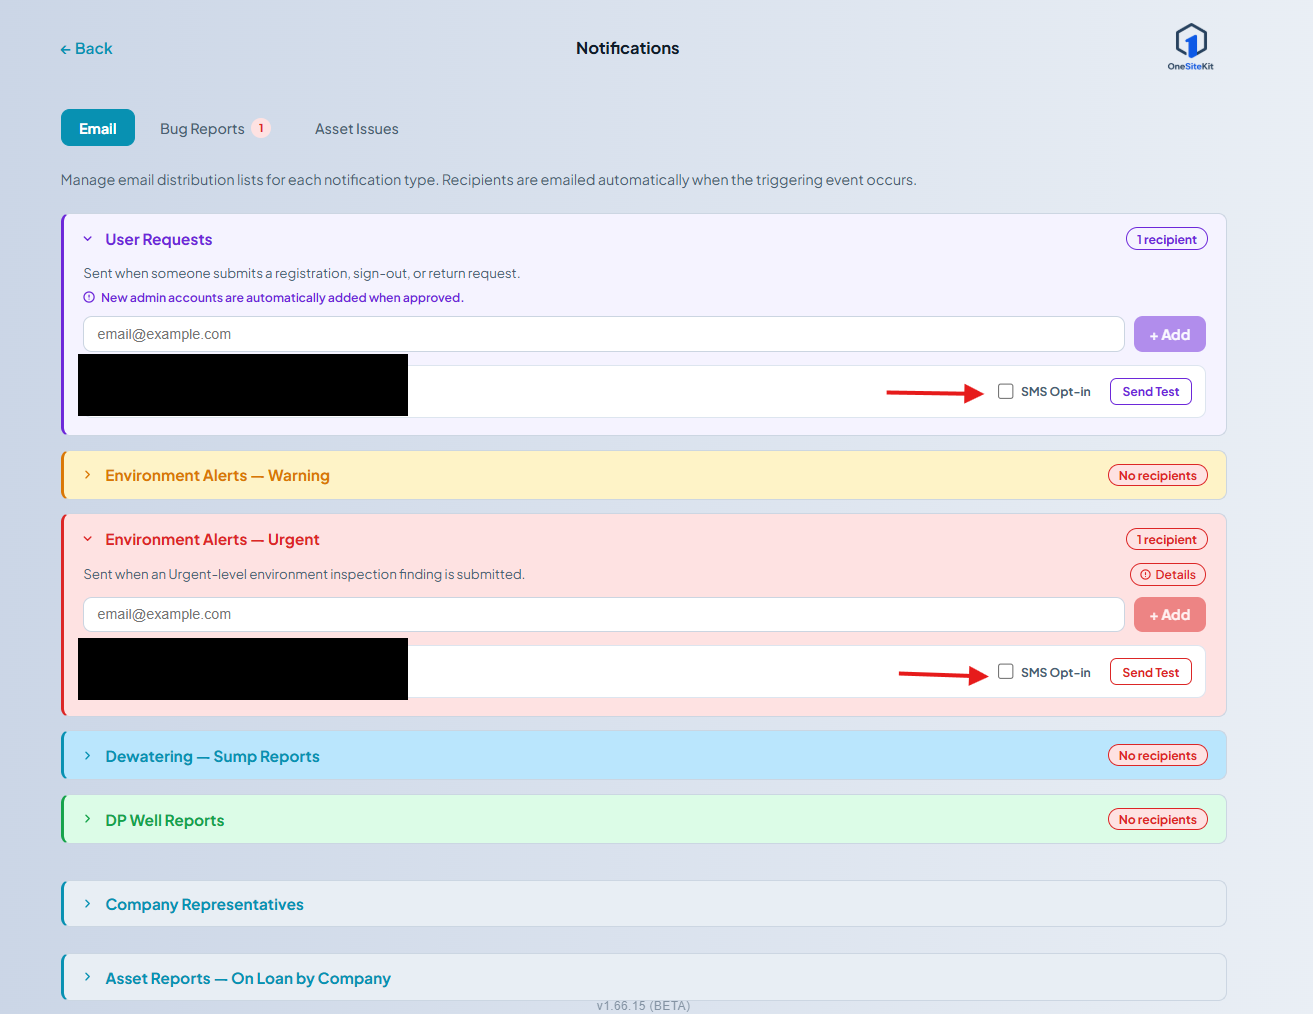The height and width of the screenshot is (1014, 1313).
Task: Collapse Environment Alerts — Urgent section chevron
Action: 88,539
